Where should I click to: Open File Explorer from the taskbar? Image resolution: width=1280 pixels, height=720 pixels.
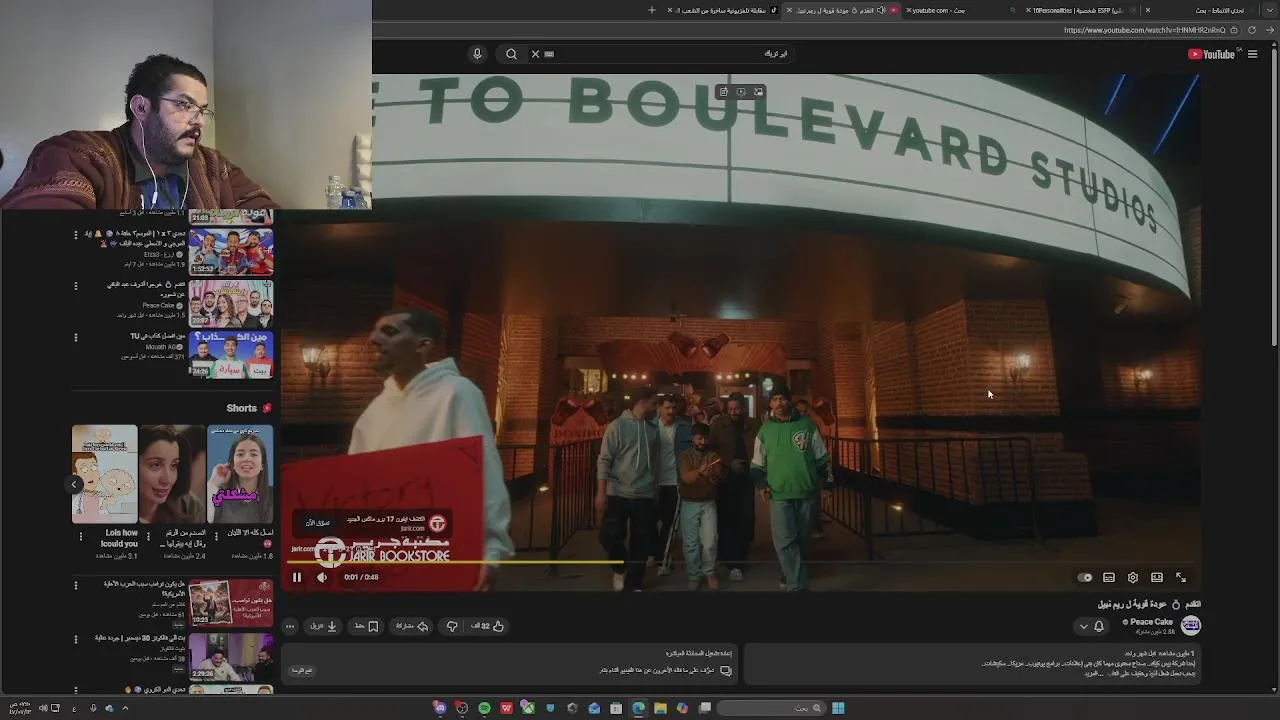pos(660,708)
